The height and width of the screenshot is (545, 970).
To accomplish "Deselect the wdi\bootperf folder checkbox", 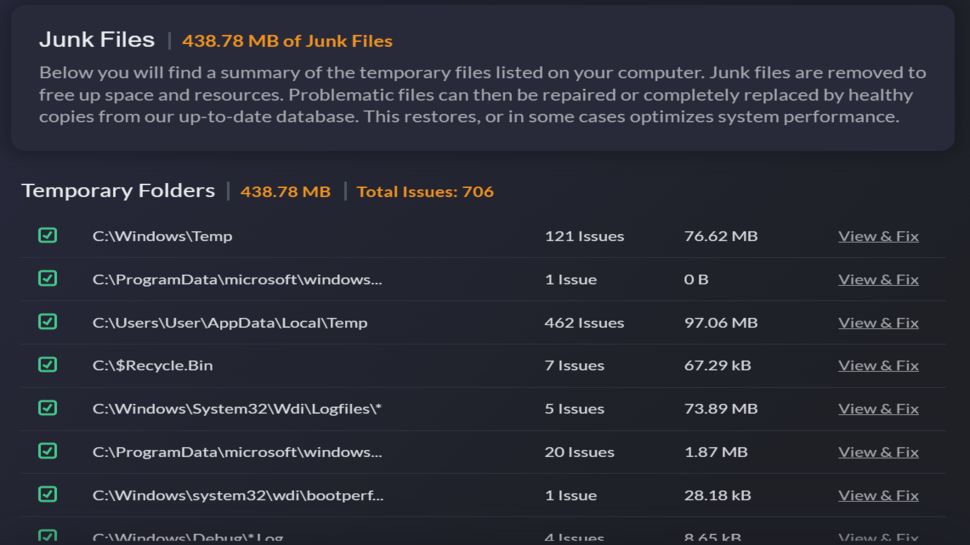I will click(x=47, y=494).
